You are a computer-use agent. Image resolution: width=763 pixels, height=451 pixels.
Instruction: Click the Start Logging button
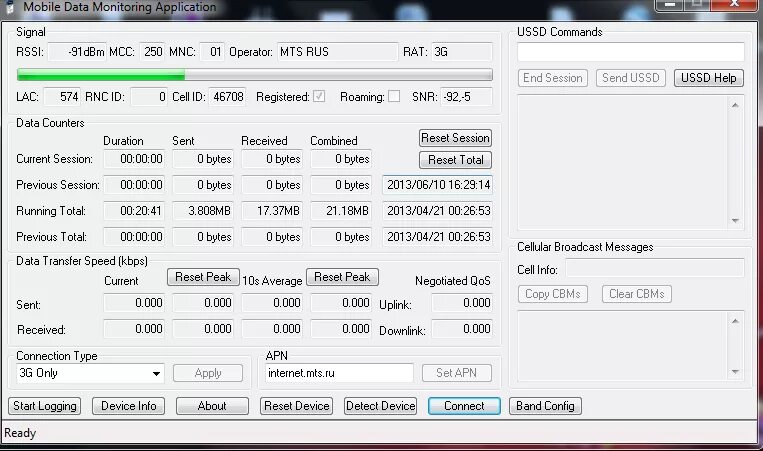(45, 406)
